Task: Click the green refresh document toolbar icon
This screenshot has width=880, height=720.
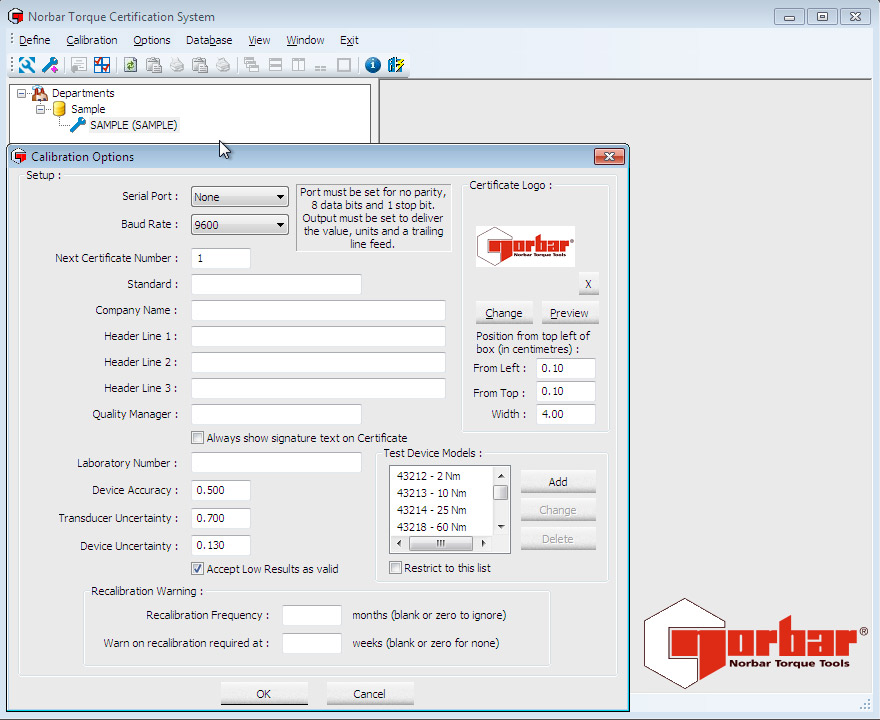Action: pos(131,65)
